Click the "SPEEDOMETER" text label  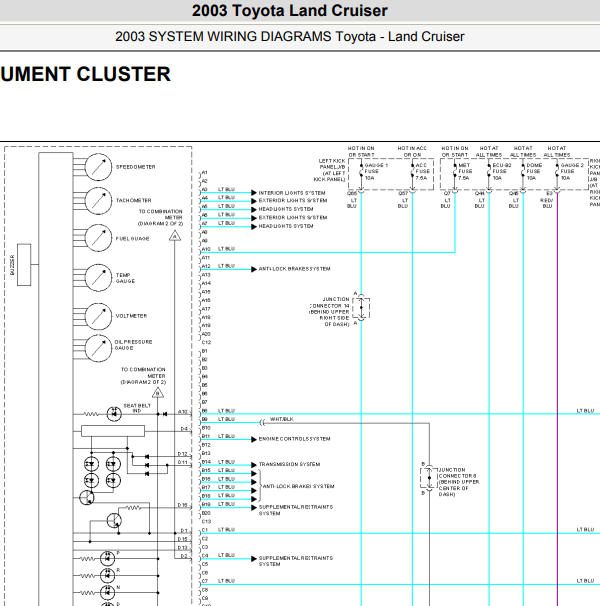(135, 167)
